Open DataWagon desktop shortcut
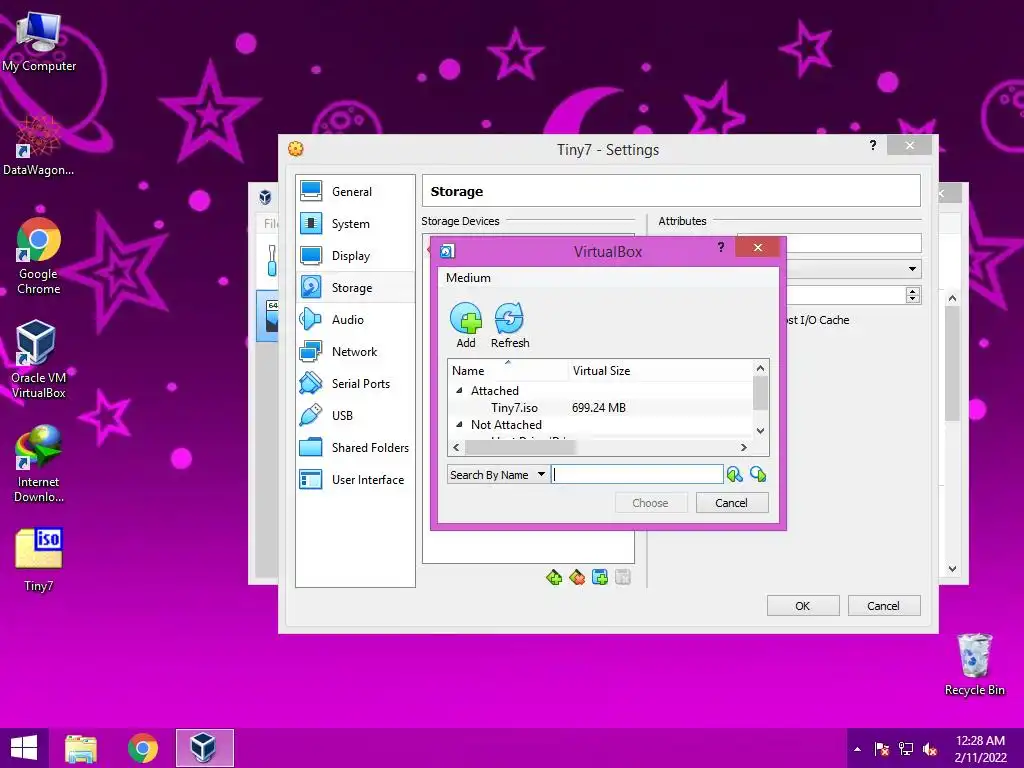Viewport: 1024px width, 768px height. pyautogui.click(x=39, y=145)
